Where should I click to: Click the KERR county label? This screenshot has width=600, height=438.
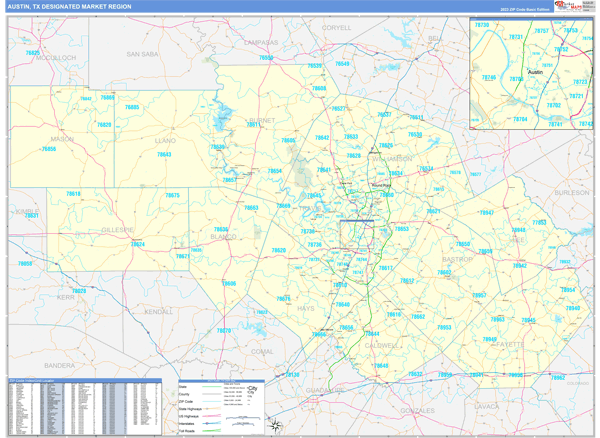point(65,297)
